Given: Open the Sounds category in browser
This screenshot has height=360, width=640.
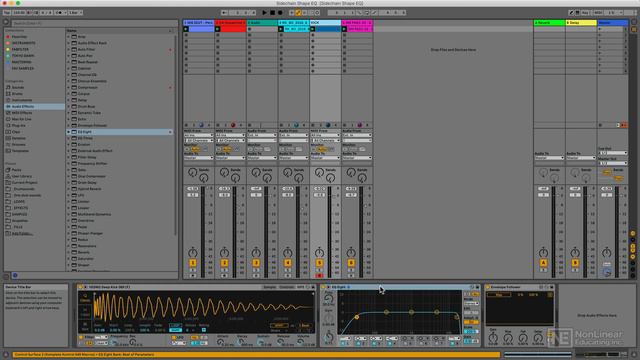Looking at the screenshot, I should coord(18,87).
